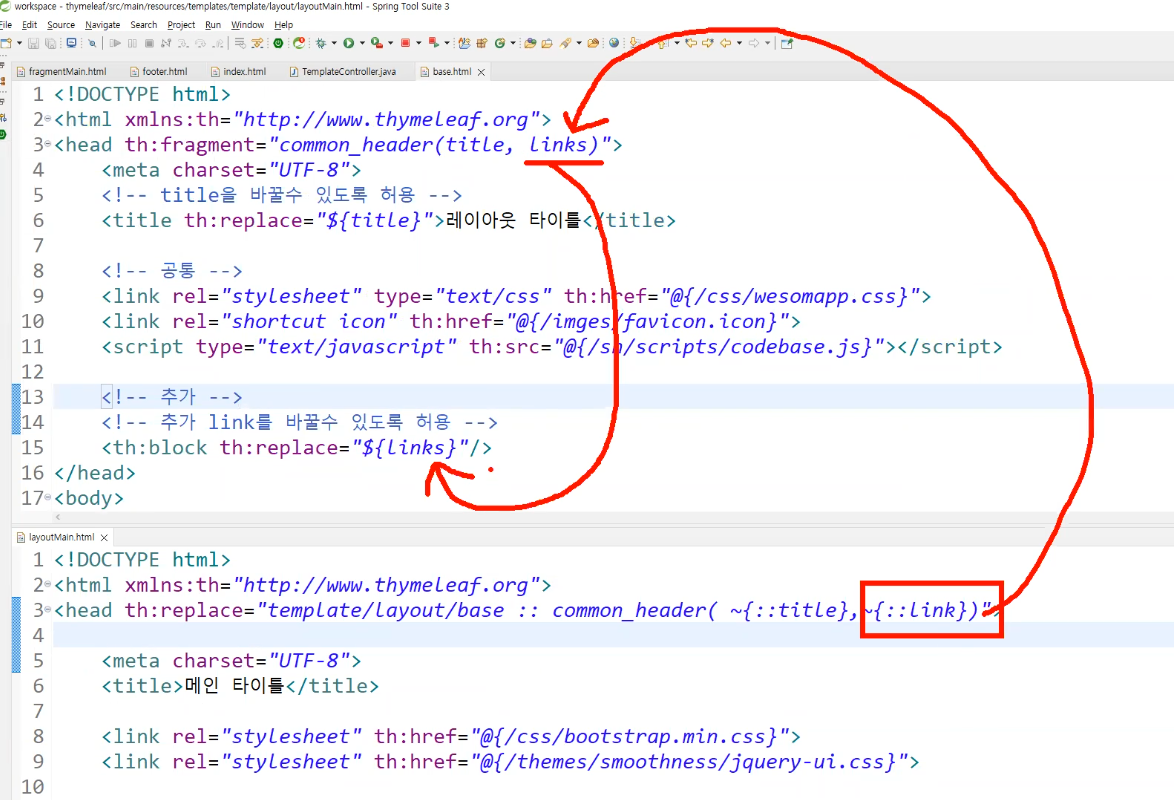Image resolution: width=1174 pixels, height=800 pixels.
Task: Click the Resume debug icon
Action: point(115,43)
